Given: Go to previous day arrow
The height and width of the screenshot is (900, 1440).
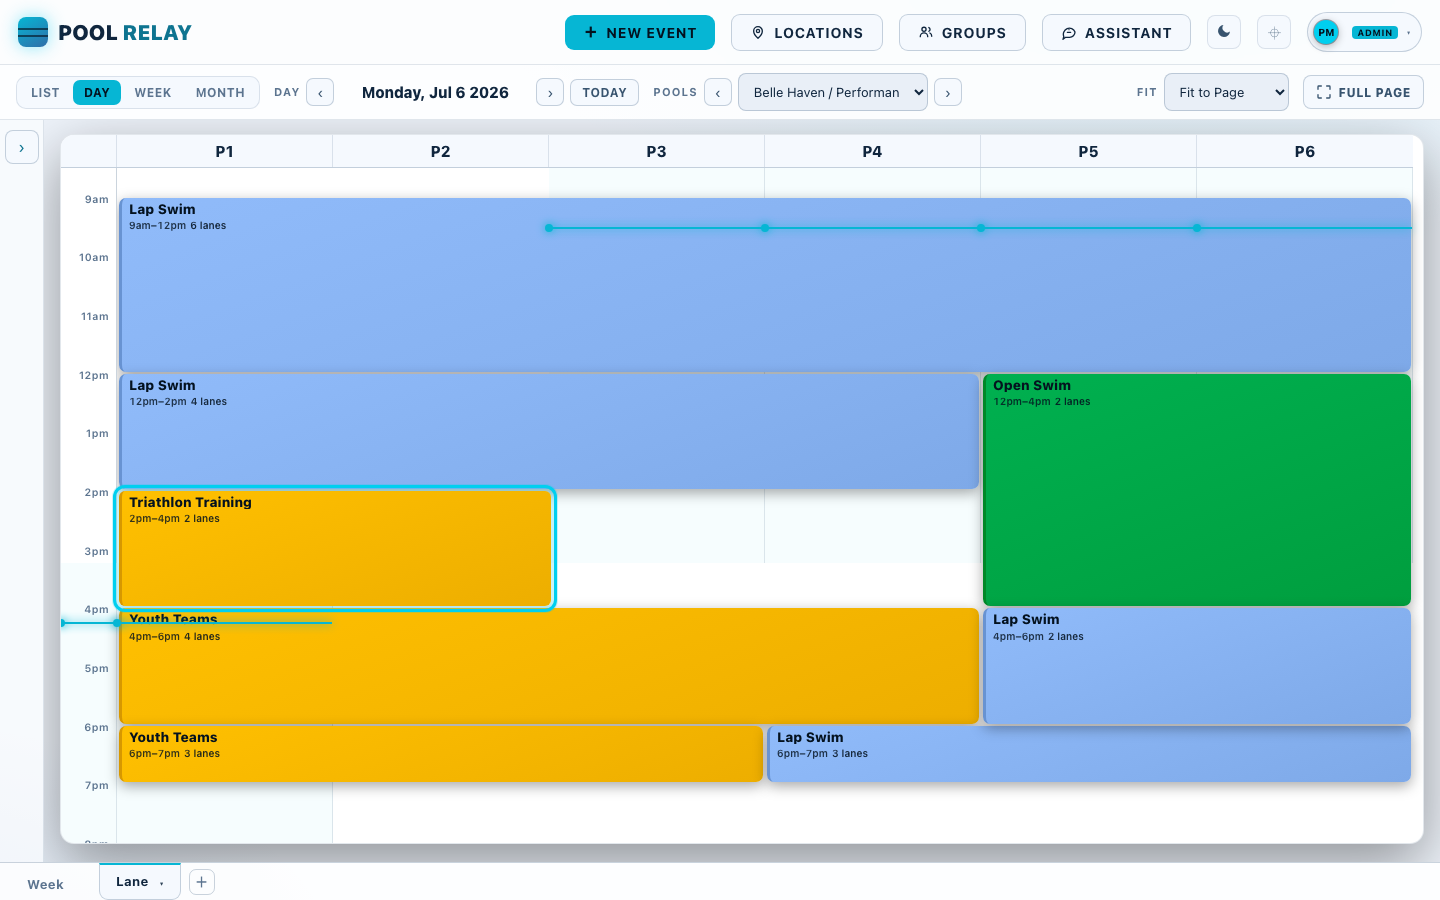Looking at the screenshot, I should click(x=320, y=92).
